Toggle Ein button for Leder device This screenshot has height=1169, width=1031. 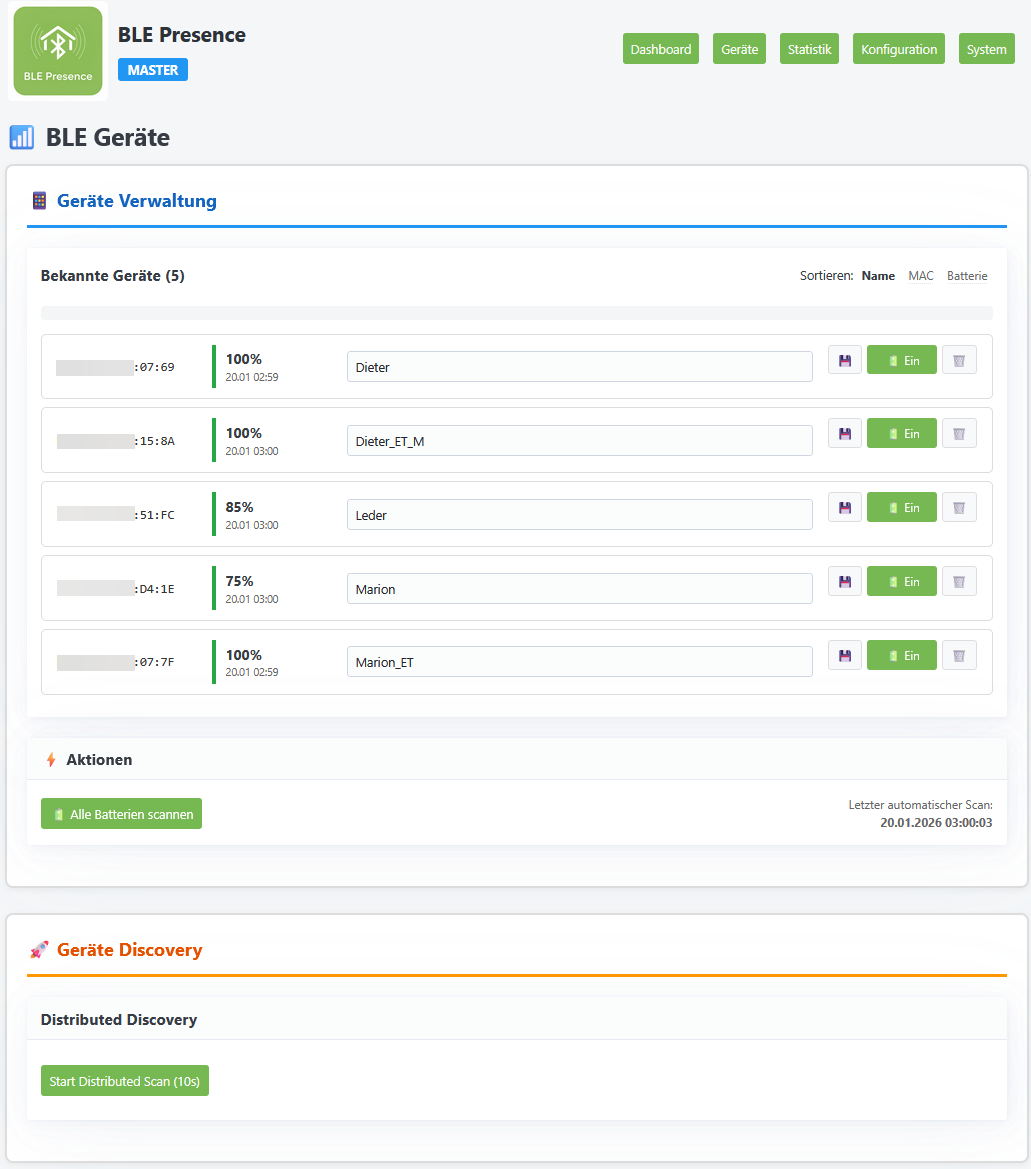901,508
